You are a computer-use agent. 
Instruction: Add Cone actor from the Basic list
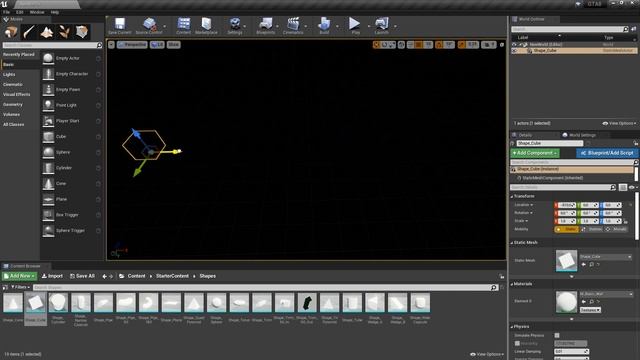(71, 184)
